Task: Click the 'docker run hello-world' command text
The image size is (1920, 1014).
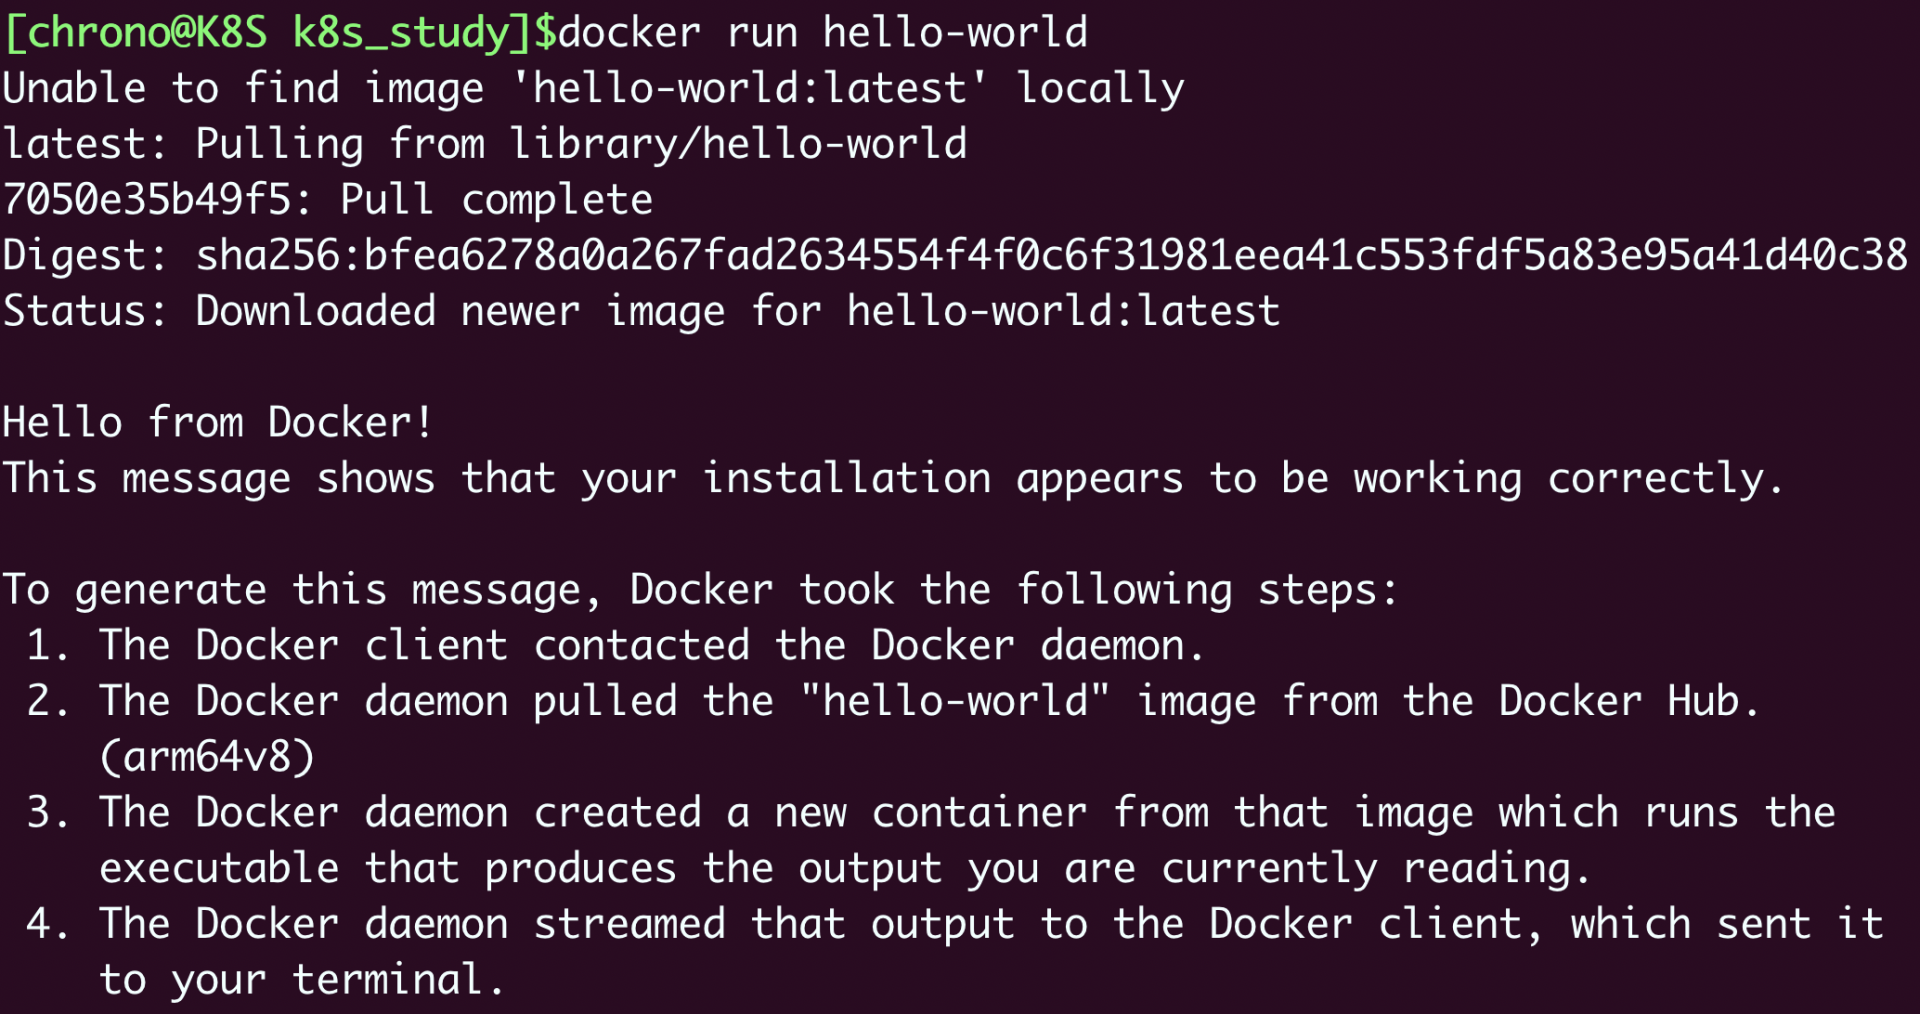Action: coord(822,33)
